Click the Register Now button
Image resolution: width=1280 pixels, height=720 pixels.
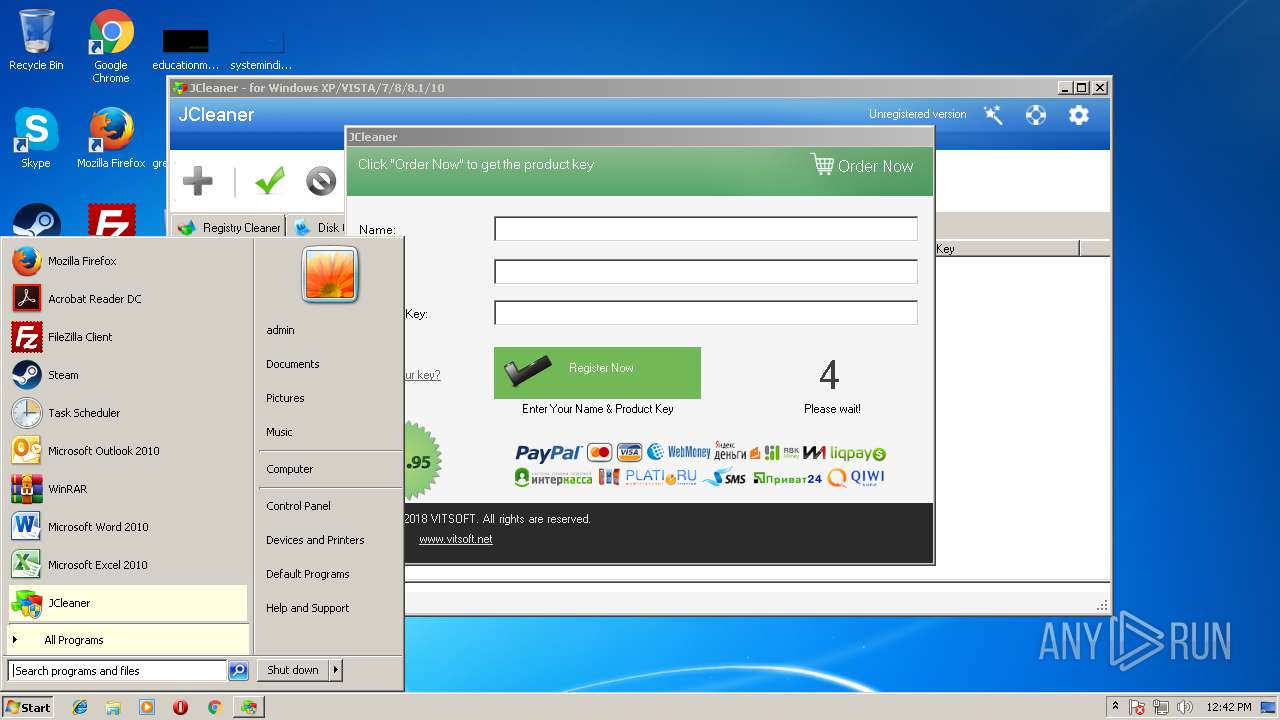597,373
